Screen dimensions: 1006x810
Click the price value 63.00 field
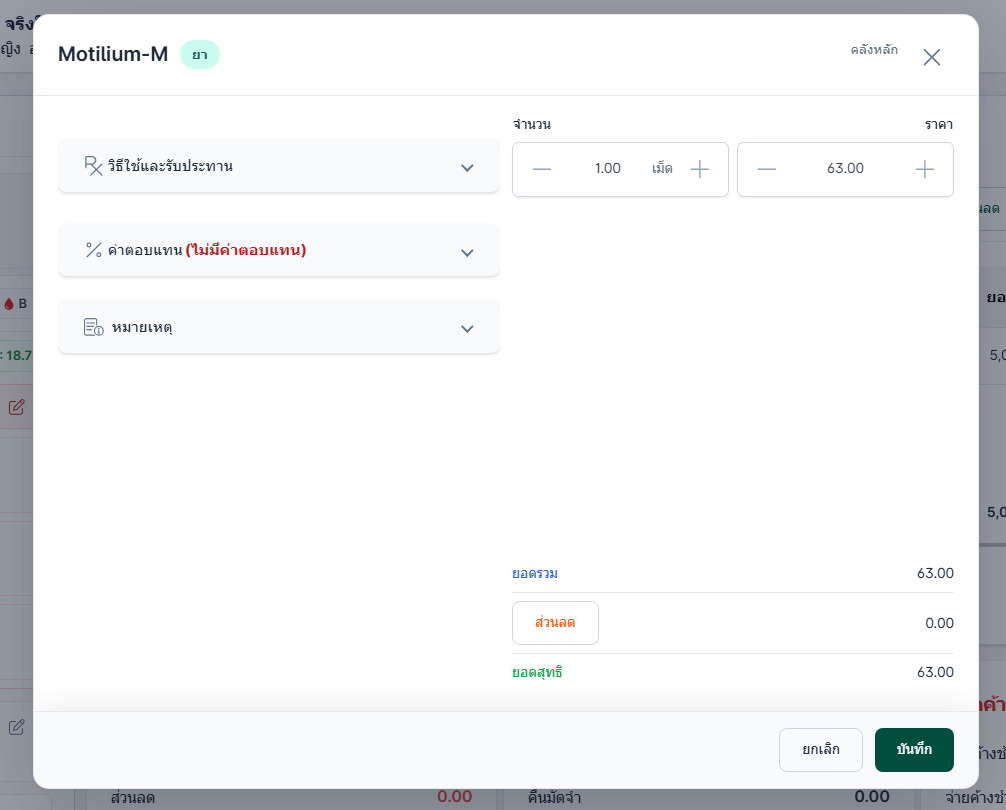pos(845,169)
